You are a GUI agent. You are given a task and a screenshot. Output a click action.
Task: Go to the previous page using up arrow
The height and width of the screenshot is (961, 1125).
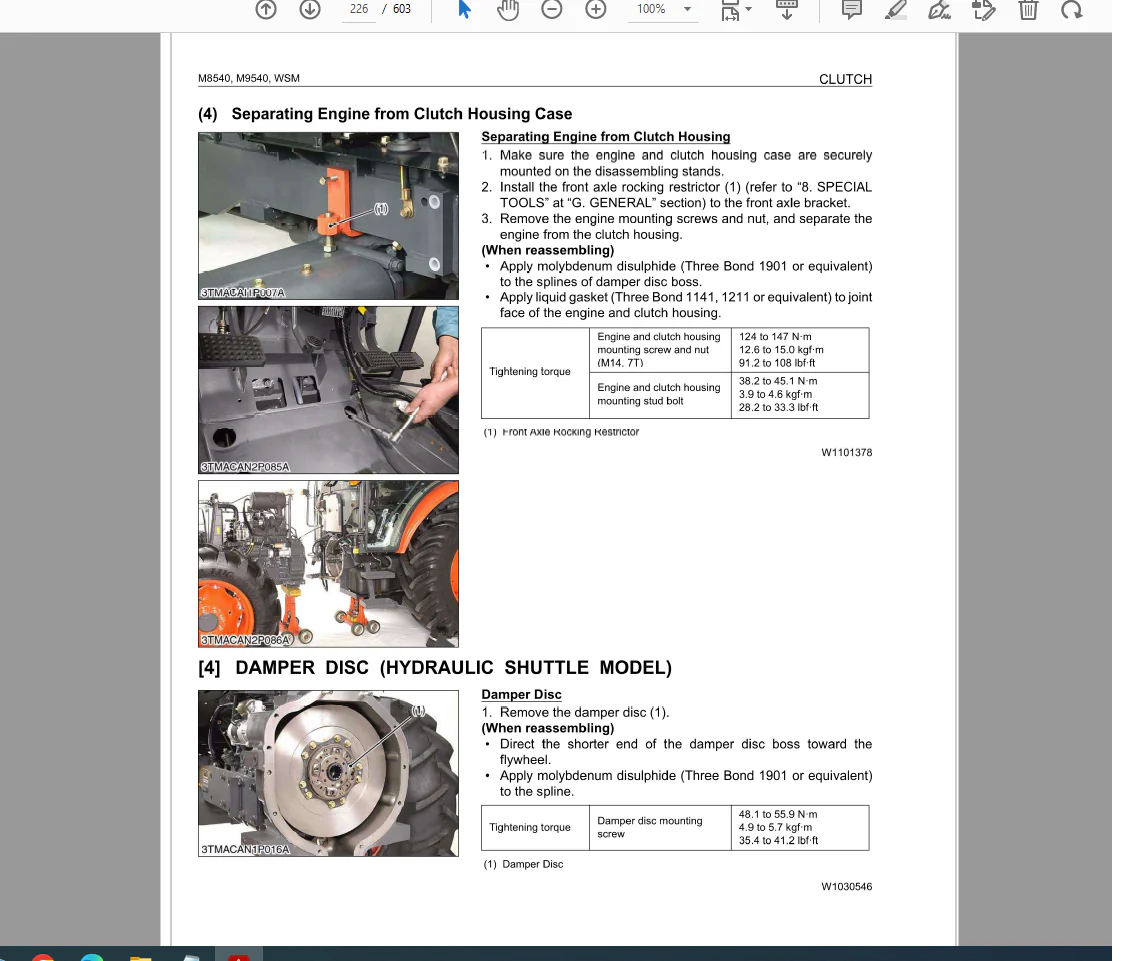tap(265, 9)
